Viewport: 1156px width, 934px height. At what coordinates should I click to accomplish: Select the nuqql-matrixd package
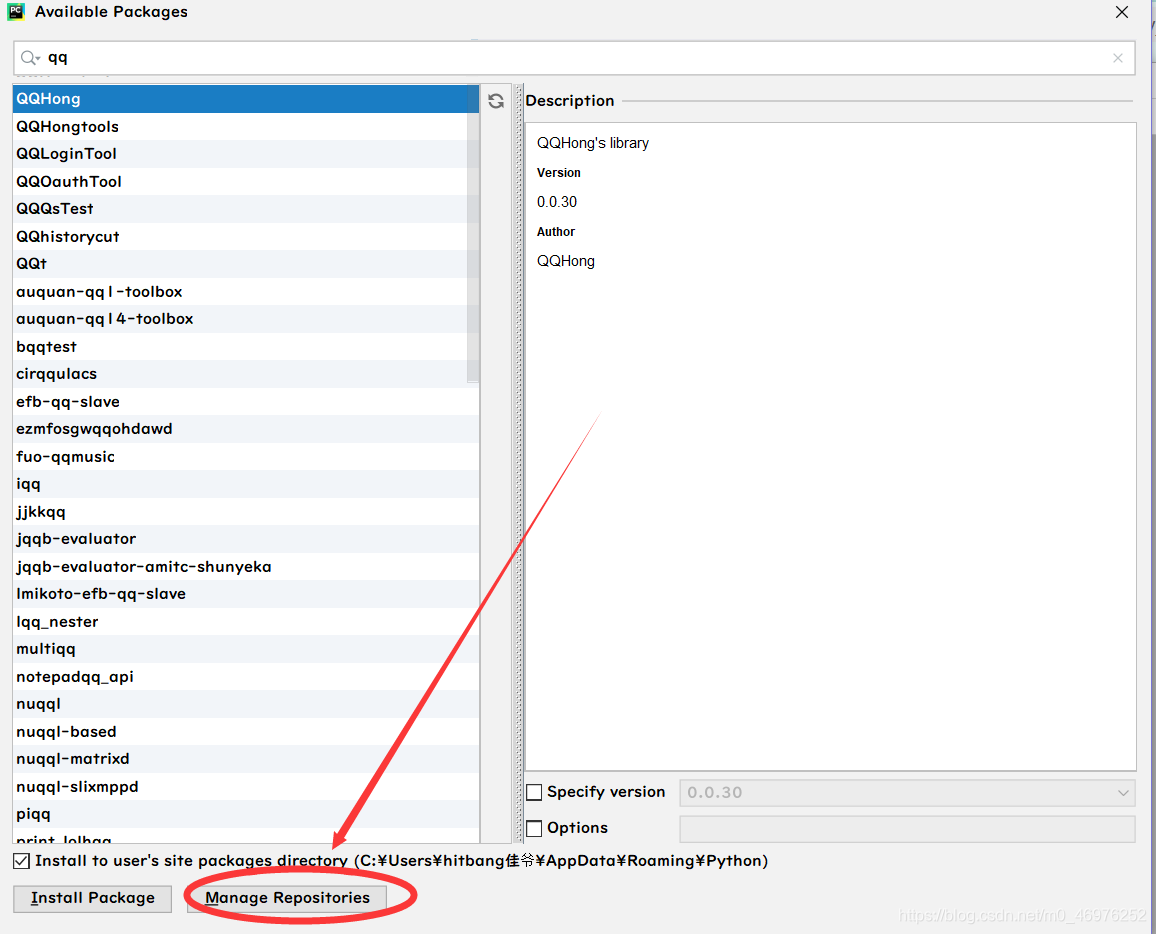246,759
